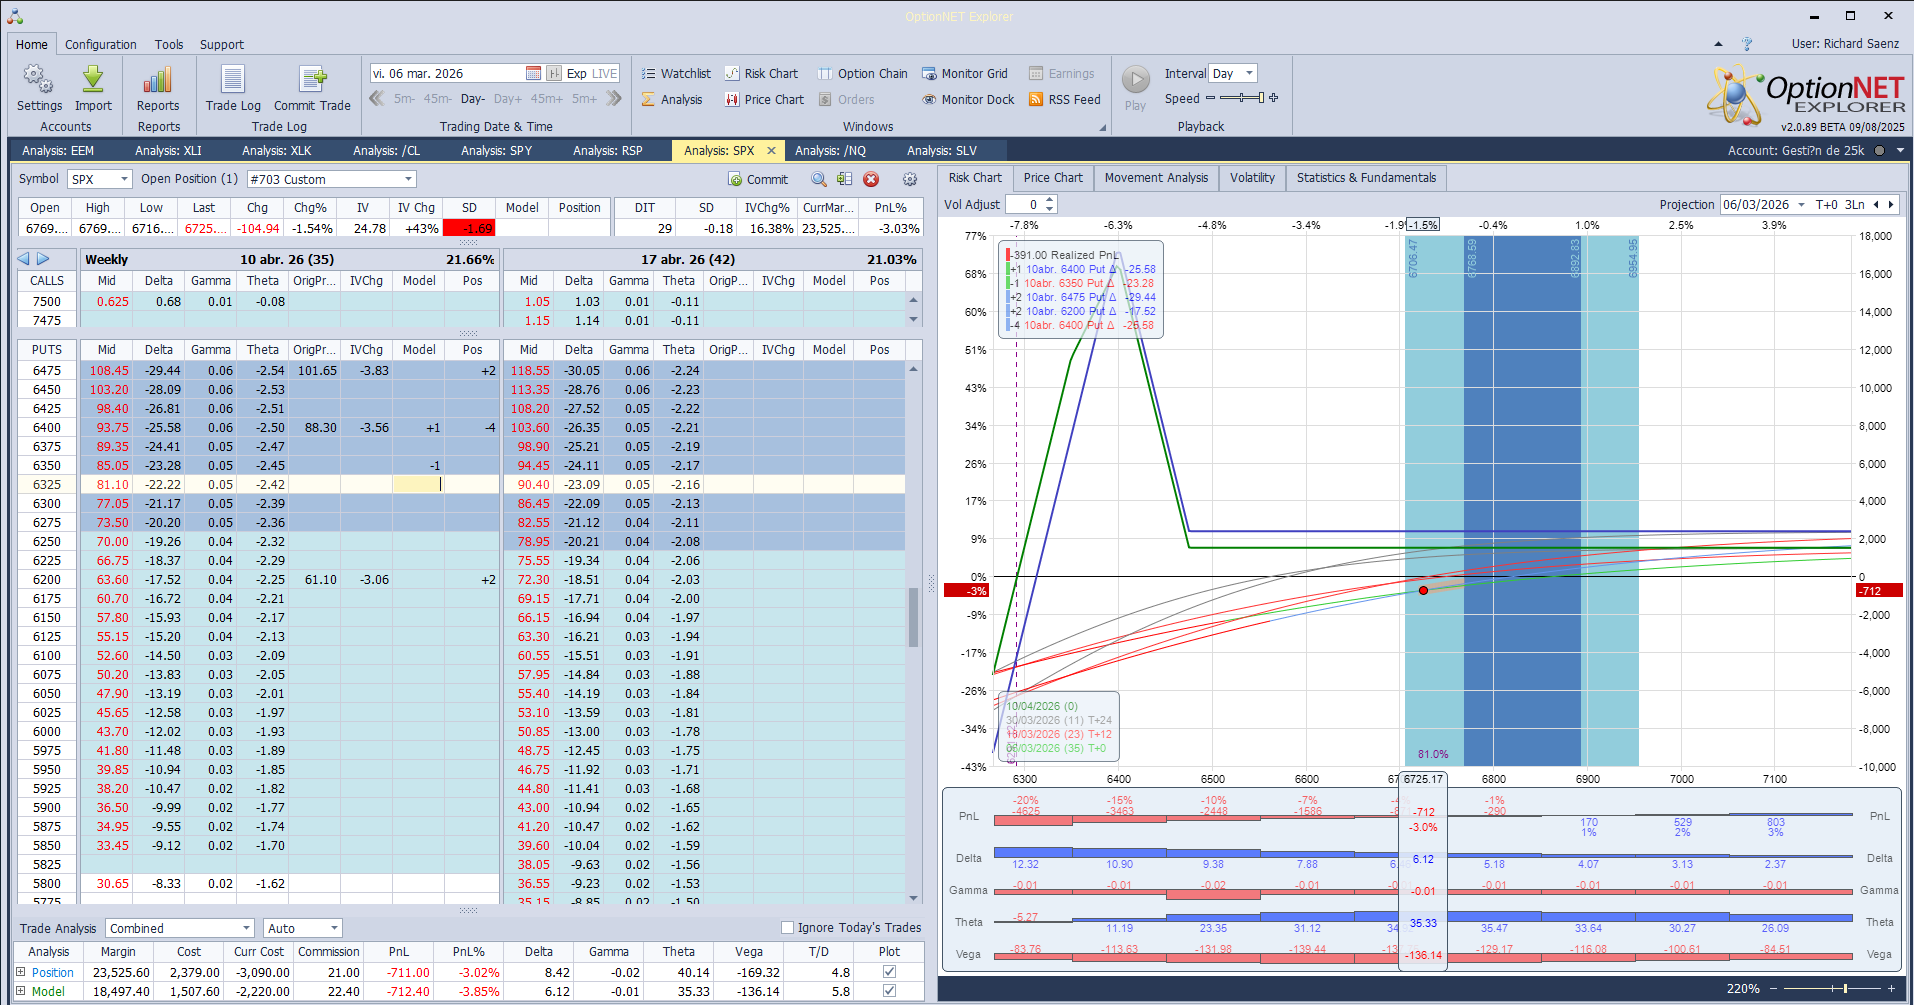Open the Watchlist window
Screen dimensions: 1914x1005
coord(676,73)
